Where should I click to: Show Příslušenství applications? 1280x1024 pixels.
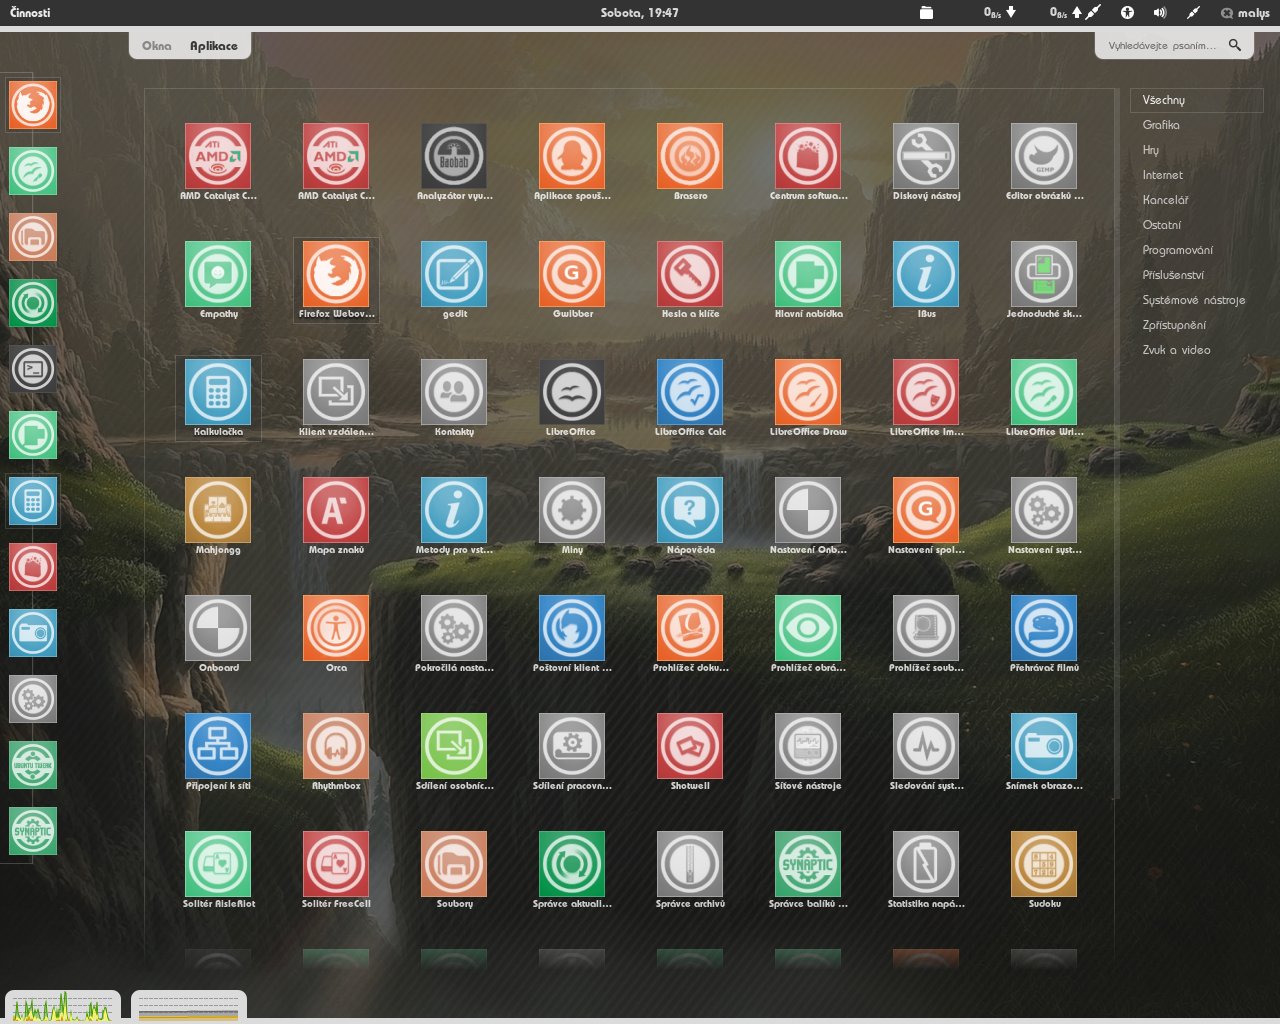pyautogui.click(x=1173, y=275)
